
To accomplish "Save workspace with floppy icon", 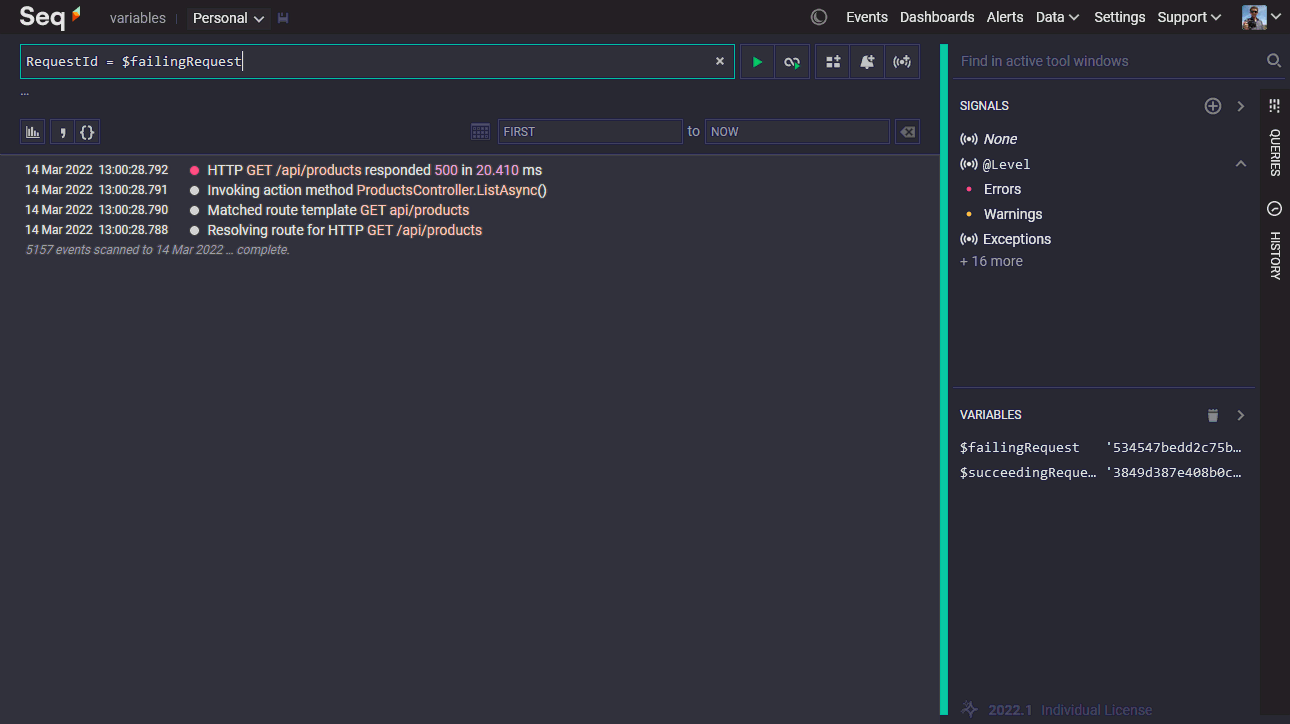I will [x=283, y=18].
